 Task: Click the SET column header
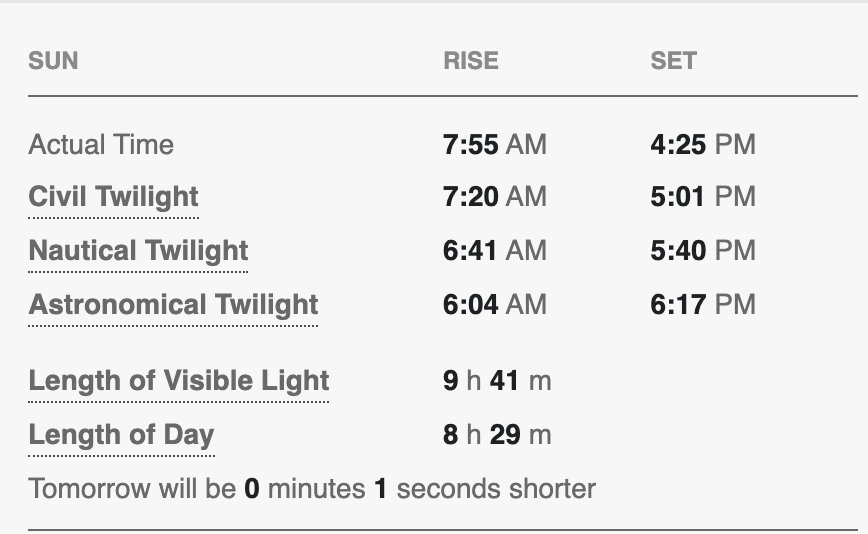[673, 61]
